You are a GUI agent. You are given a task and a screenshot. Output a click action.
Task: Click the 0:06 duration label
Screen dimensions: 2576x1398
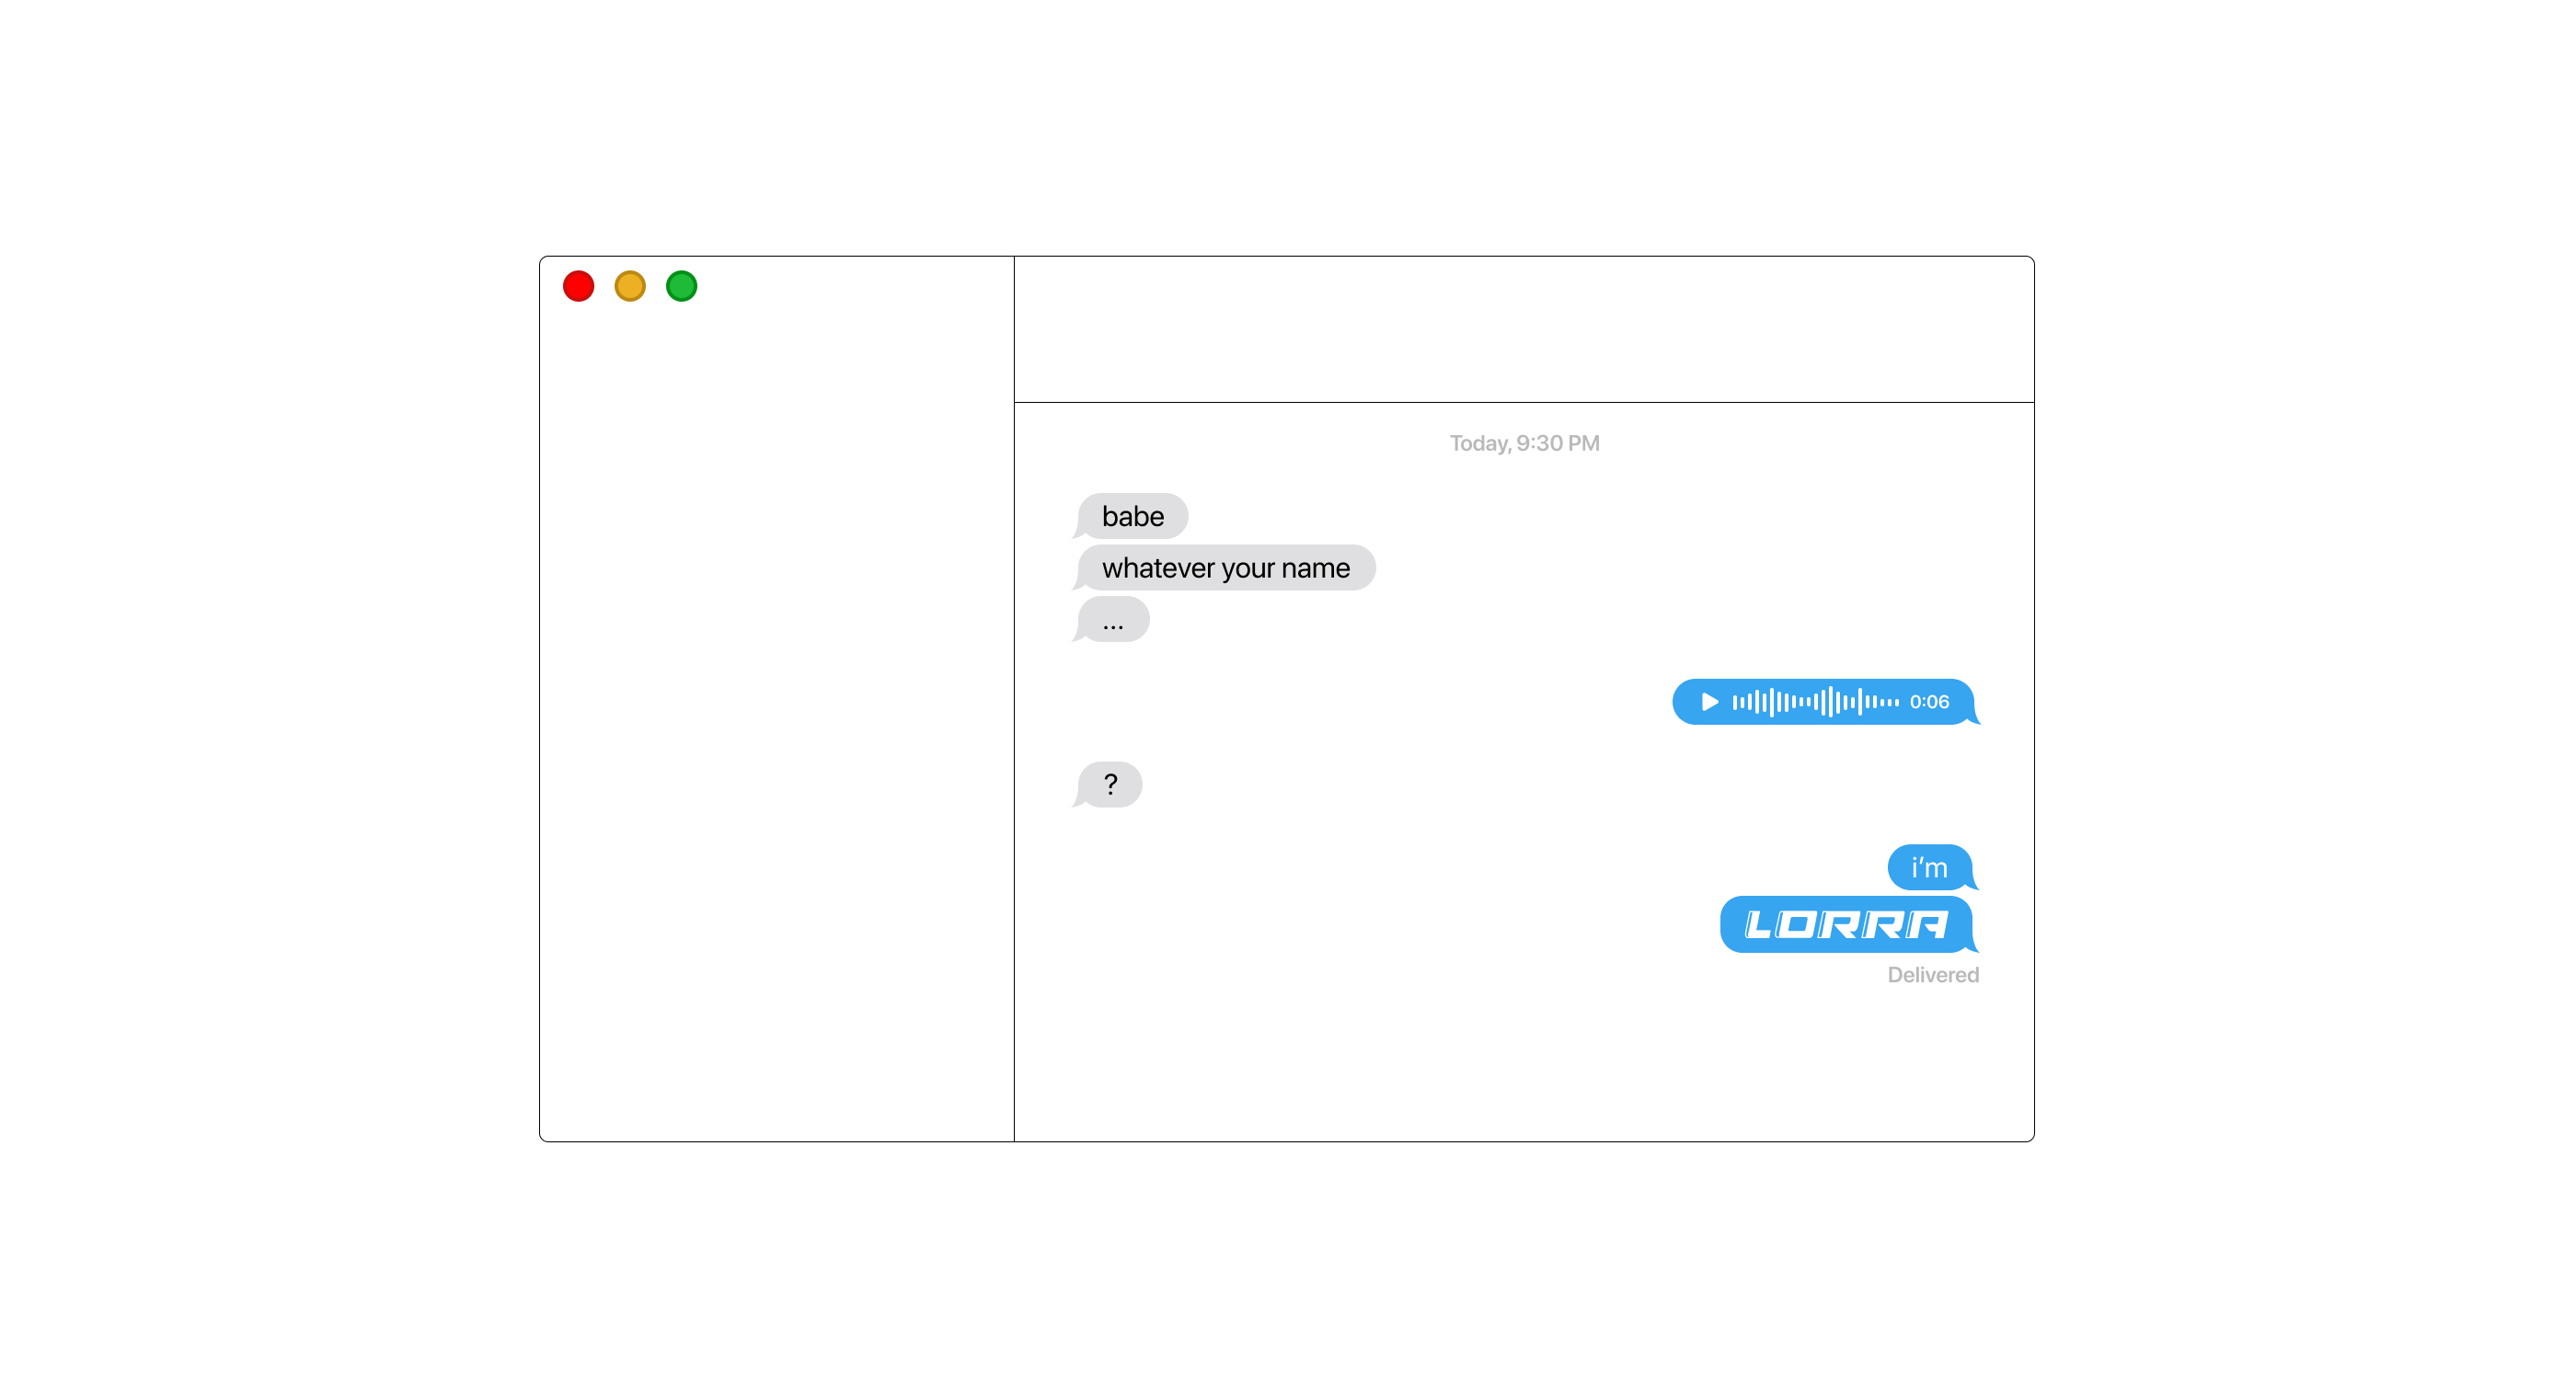[1929, 702]
